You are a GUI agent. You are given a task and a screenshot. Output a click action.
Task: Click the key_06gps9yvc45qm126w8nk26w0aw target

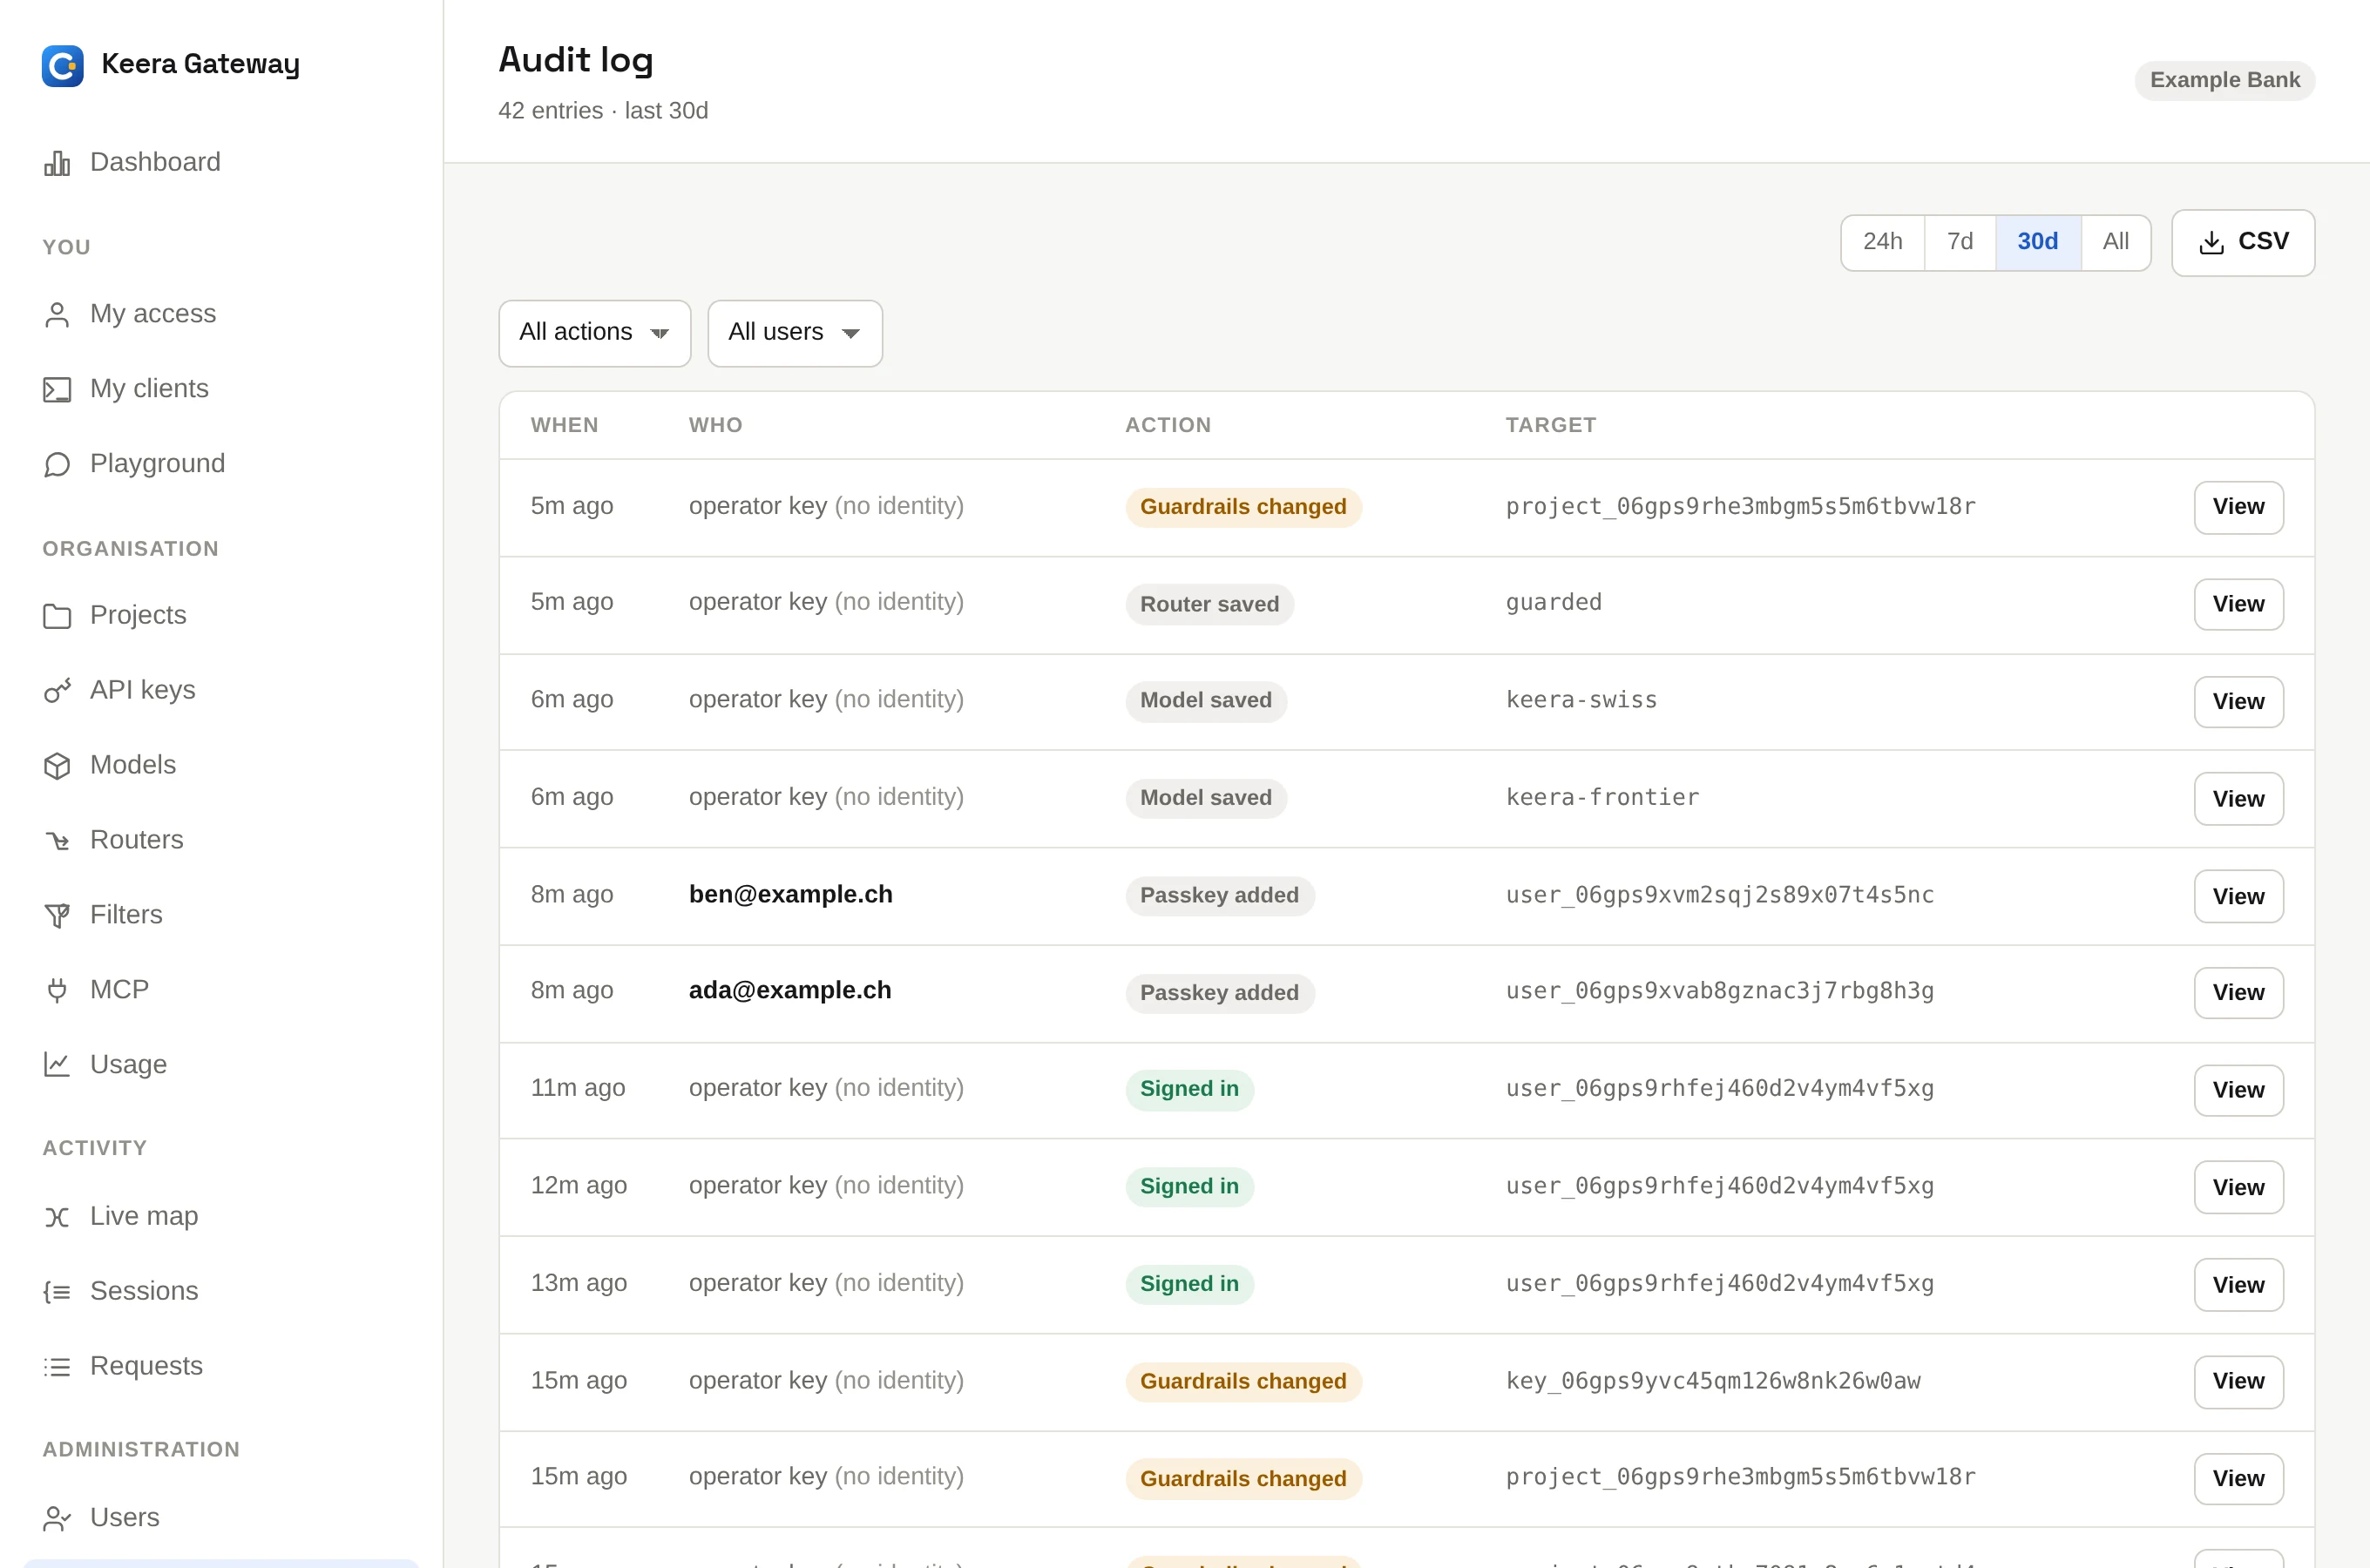[x=1712, y=1381]
